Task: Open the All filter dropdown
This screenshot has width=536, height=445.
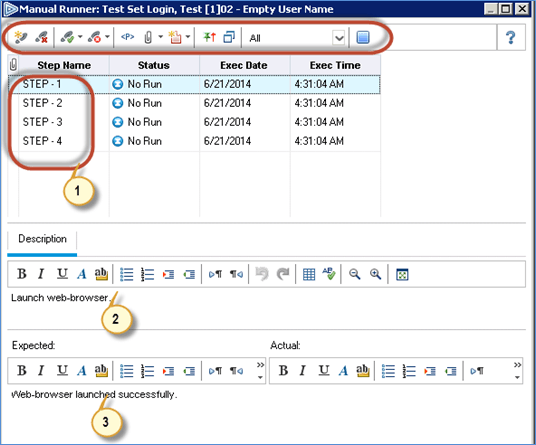Action: (x=339, y=38)
